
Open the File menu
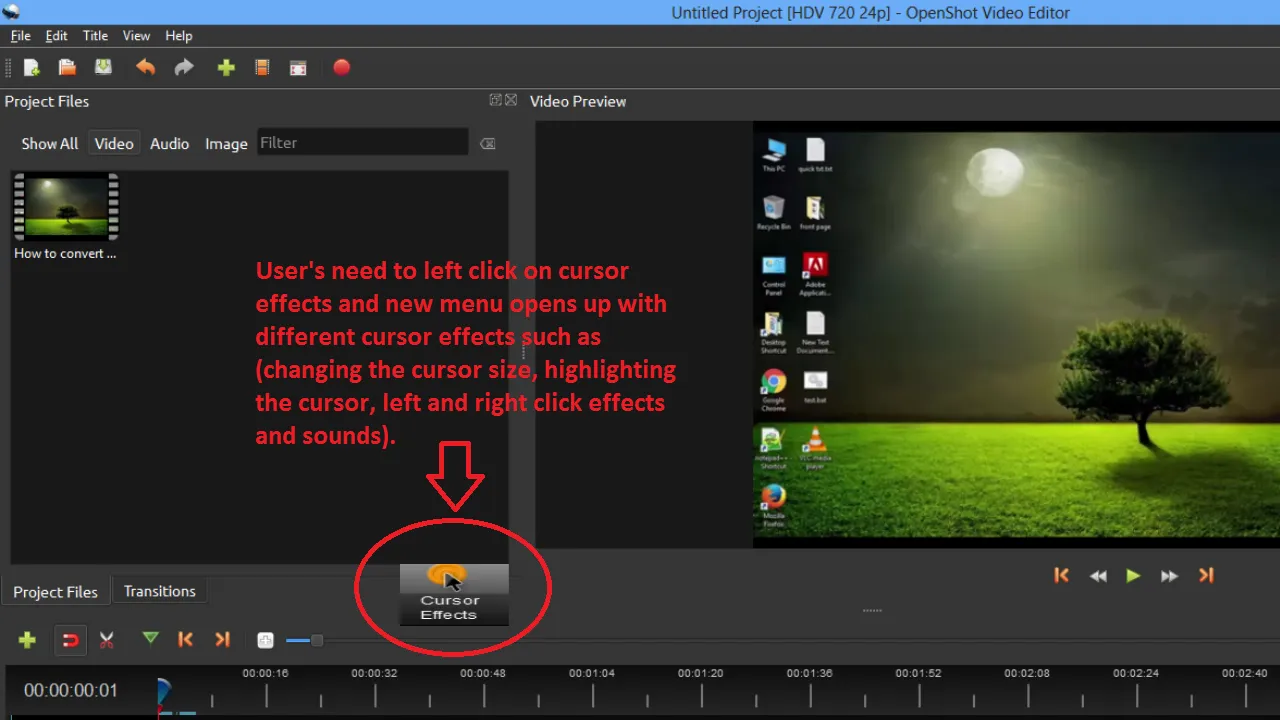[x=20, y=36]
